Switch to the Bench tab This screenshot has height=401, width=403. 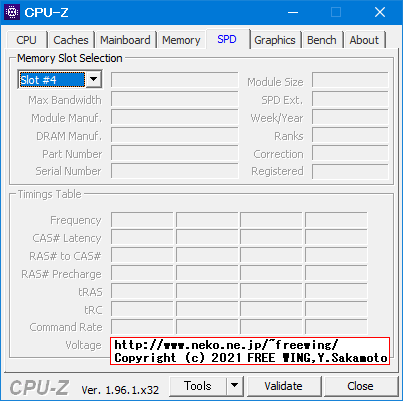[322, 40]
